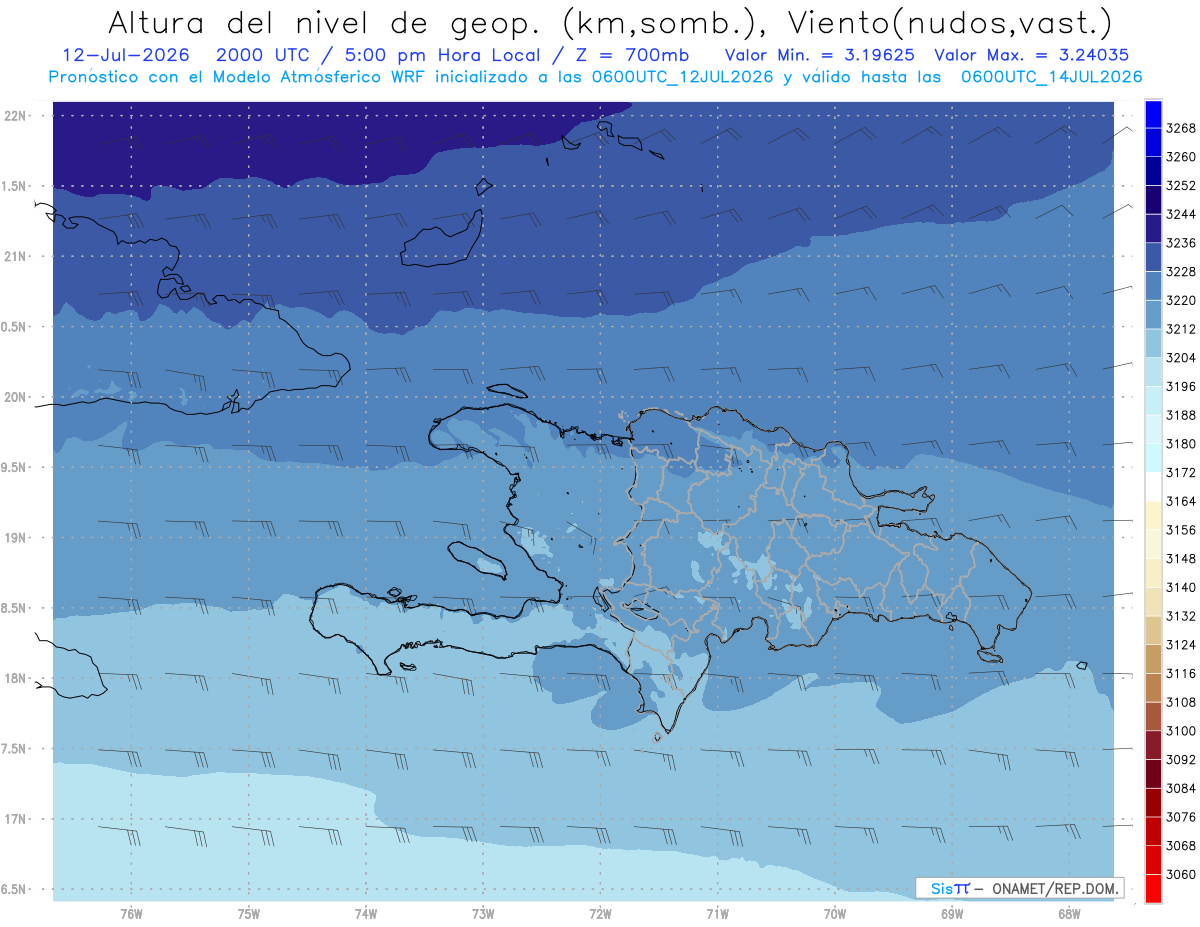Click the '21N' latitude label
The height and width of the screenshot is (927, 1200).
[16, 257]
